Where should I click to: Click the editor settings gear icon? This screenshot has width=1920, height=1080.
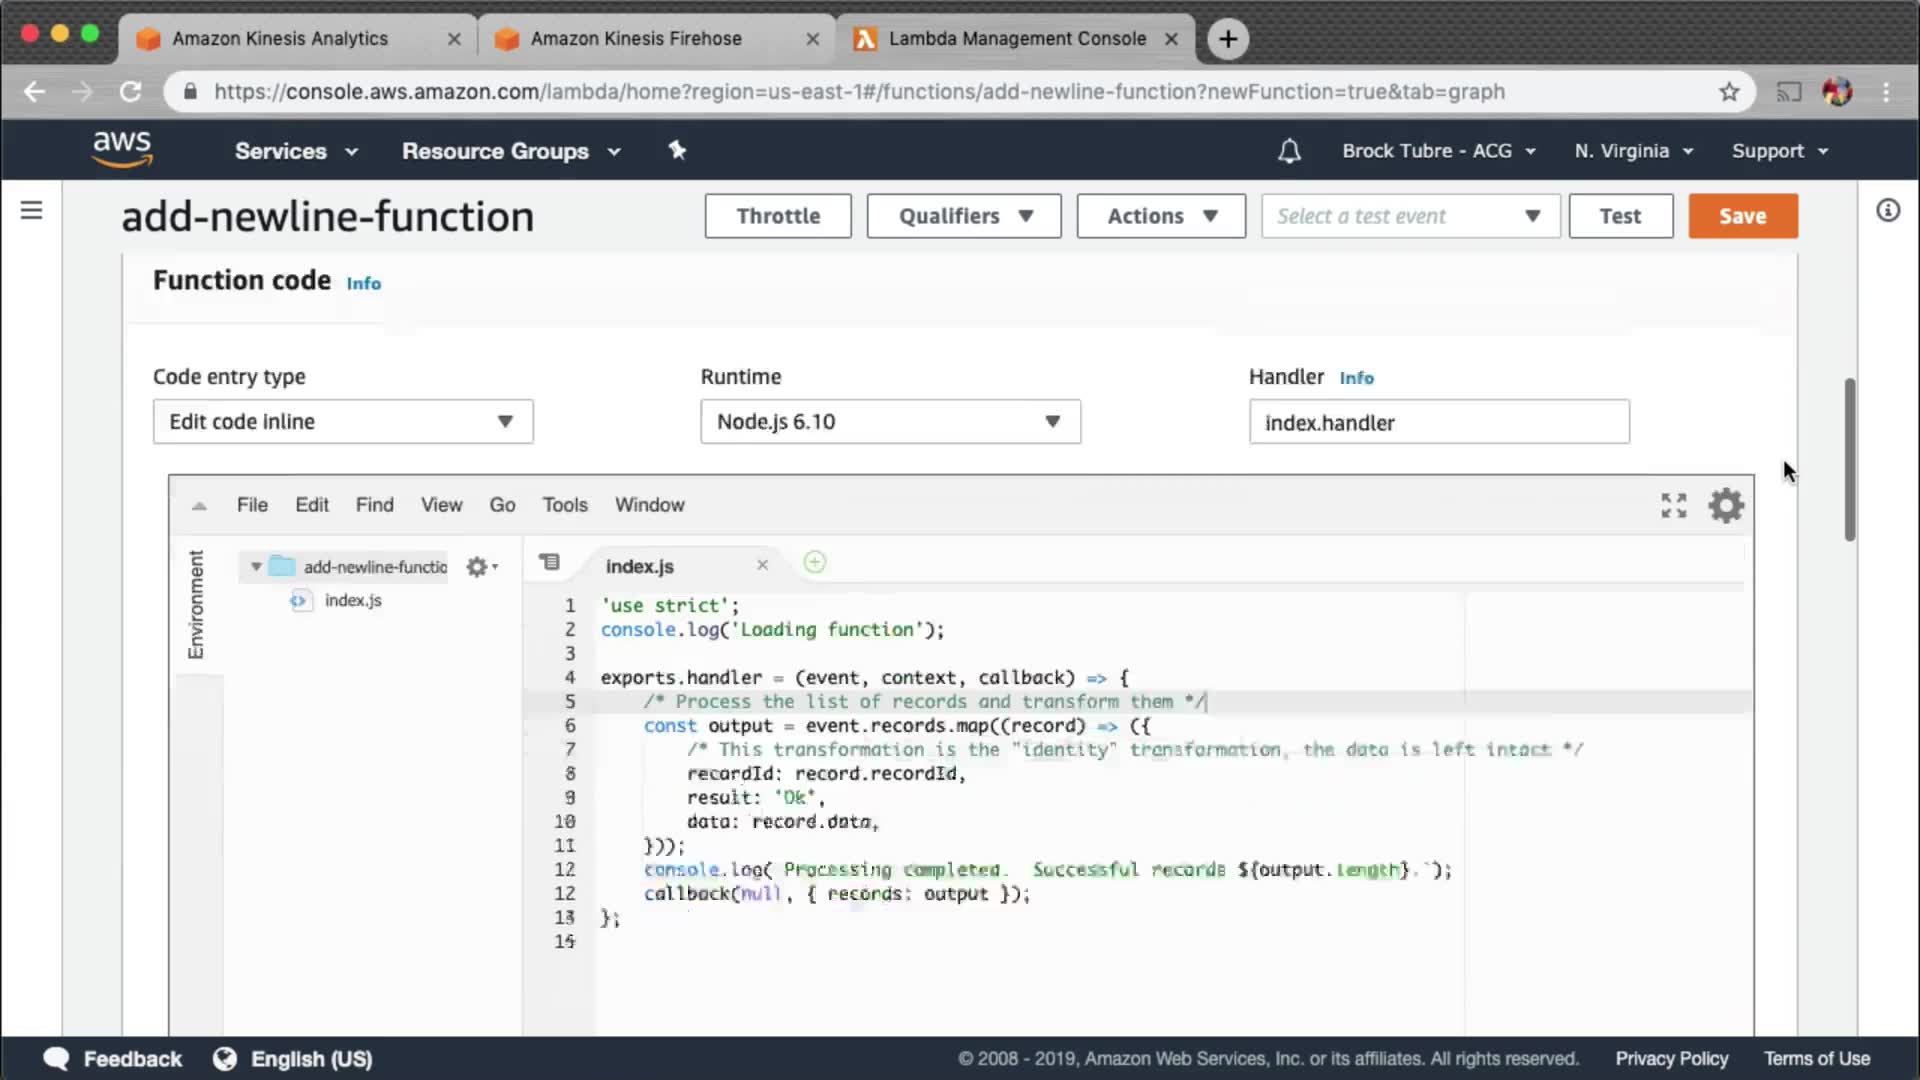coord(1726,505)
